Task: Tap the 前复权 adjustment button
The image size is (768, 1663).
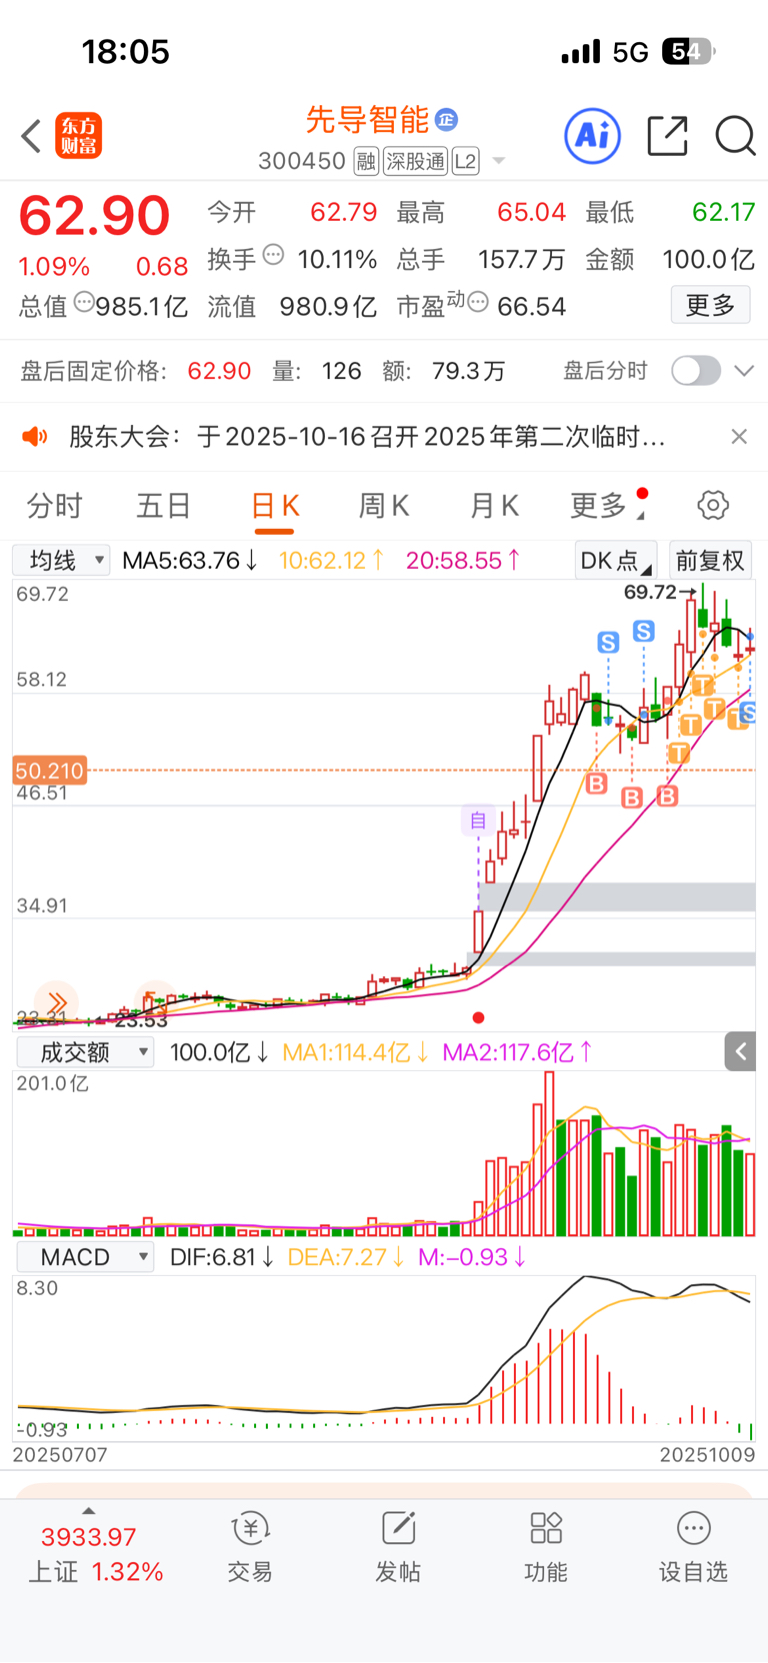Action: point(710,560)
